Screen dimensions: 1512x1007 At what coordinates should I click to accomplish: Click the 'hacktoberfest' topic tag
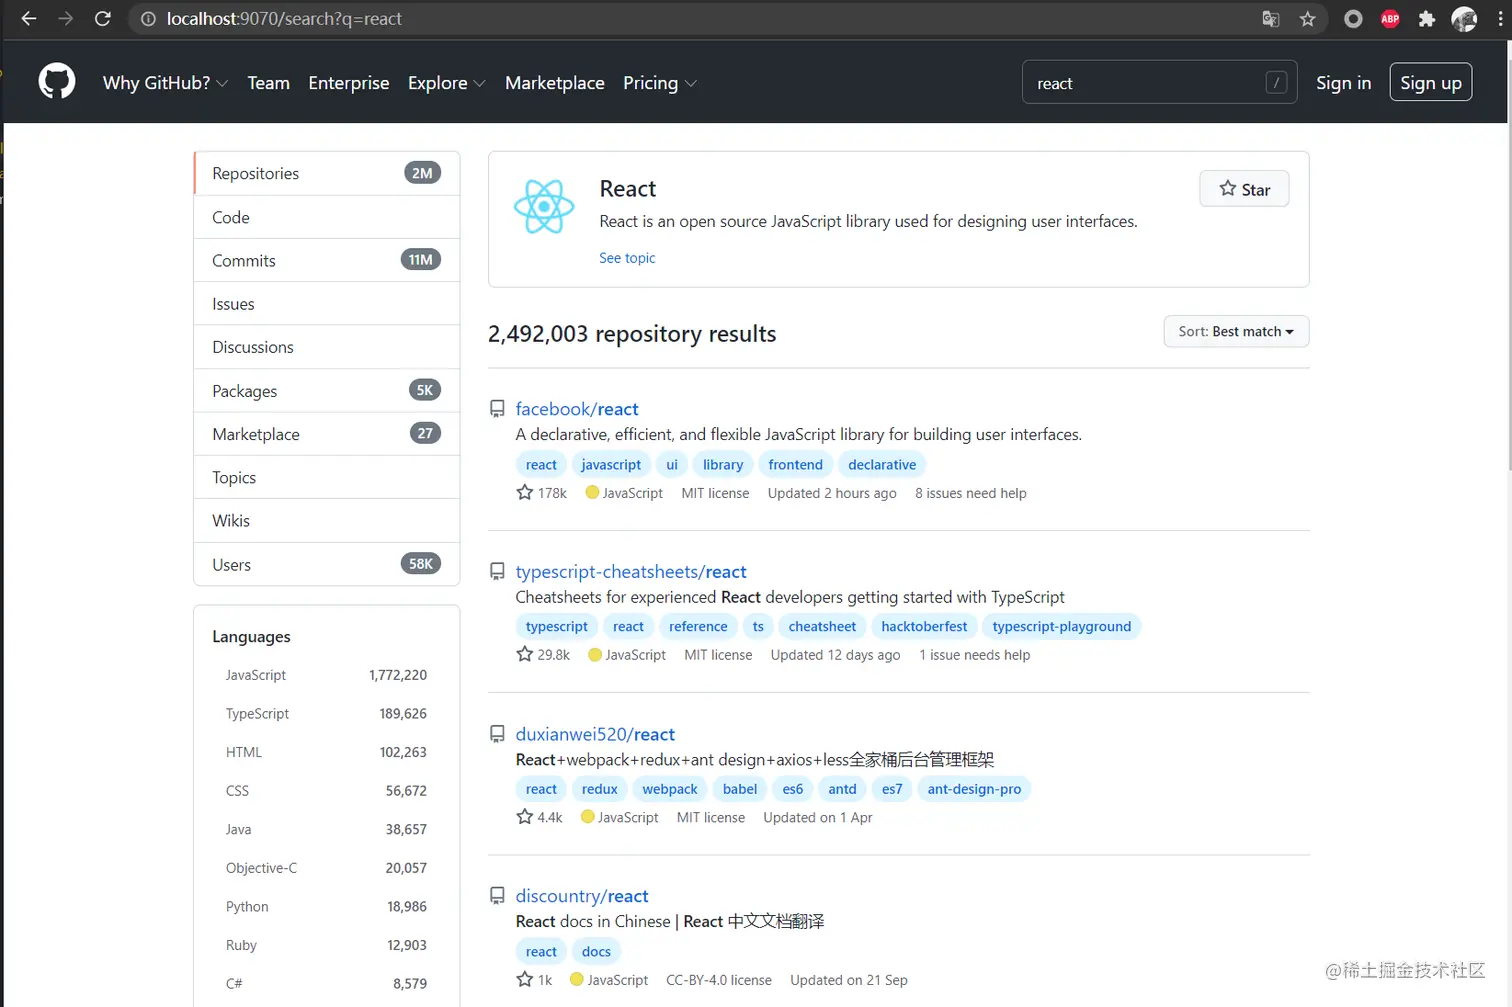pos(924,626)
